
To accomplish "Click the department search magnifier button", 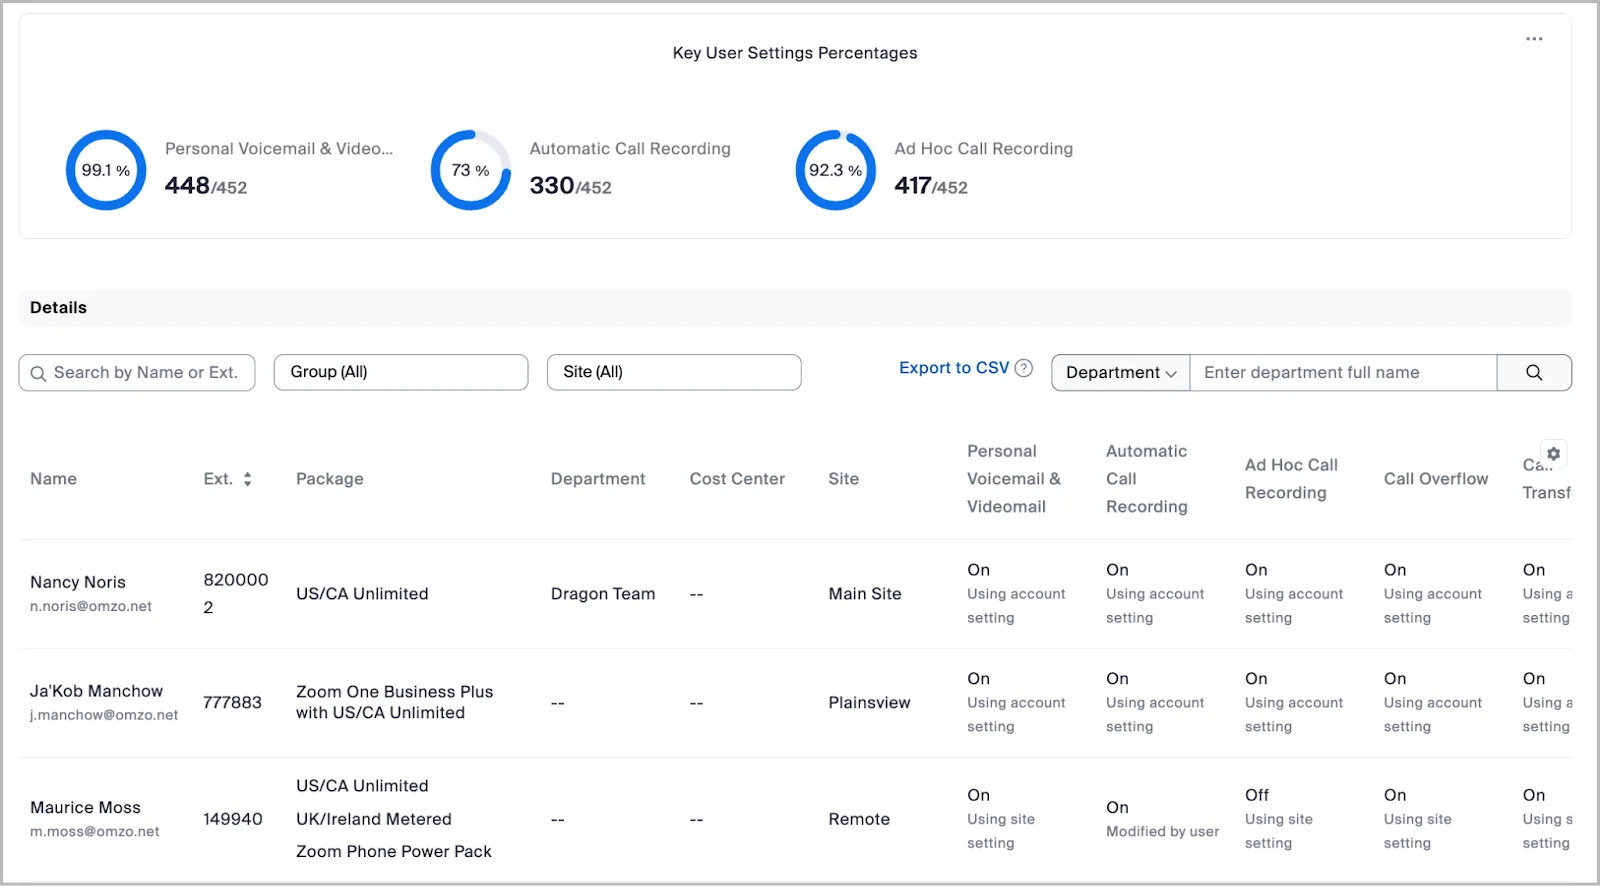I will click(1534, 373).
